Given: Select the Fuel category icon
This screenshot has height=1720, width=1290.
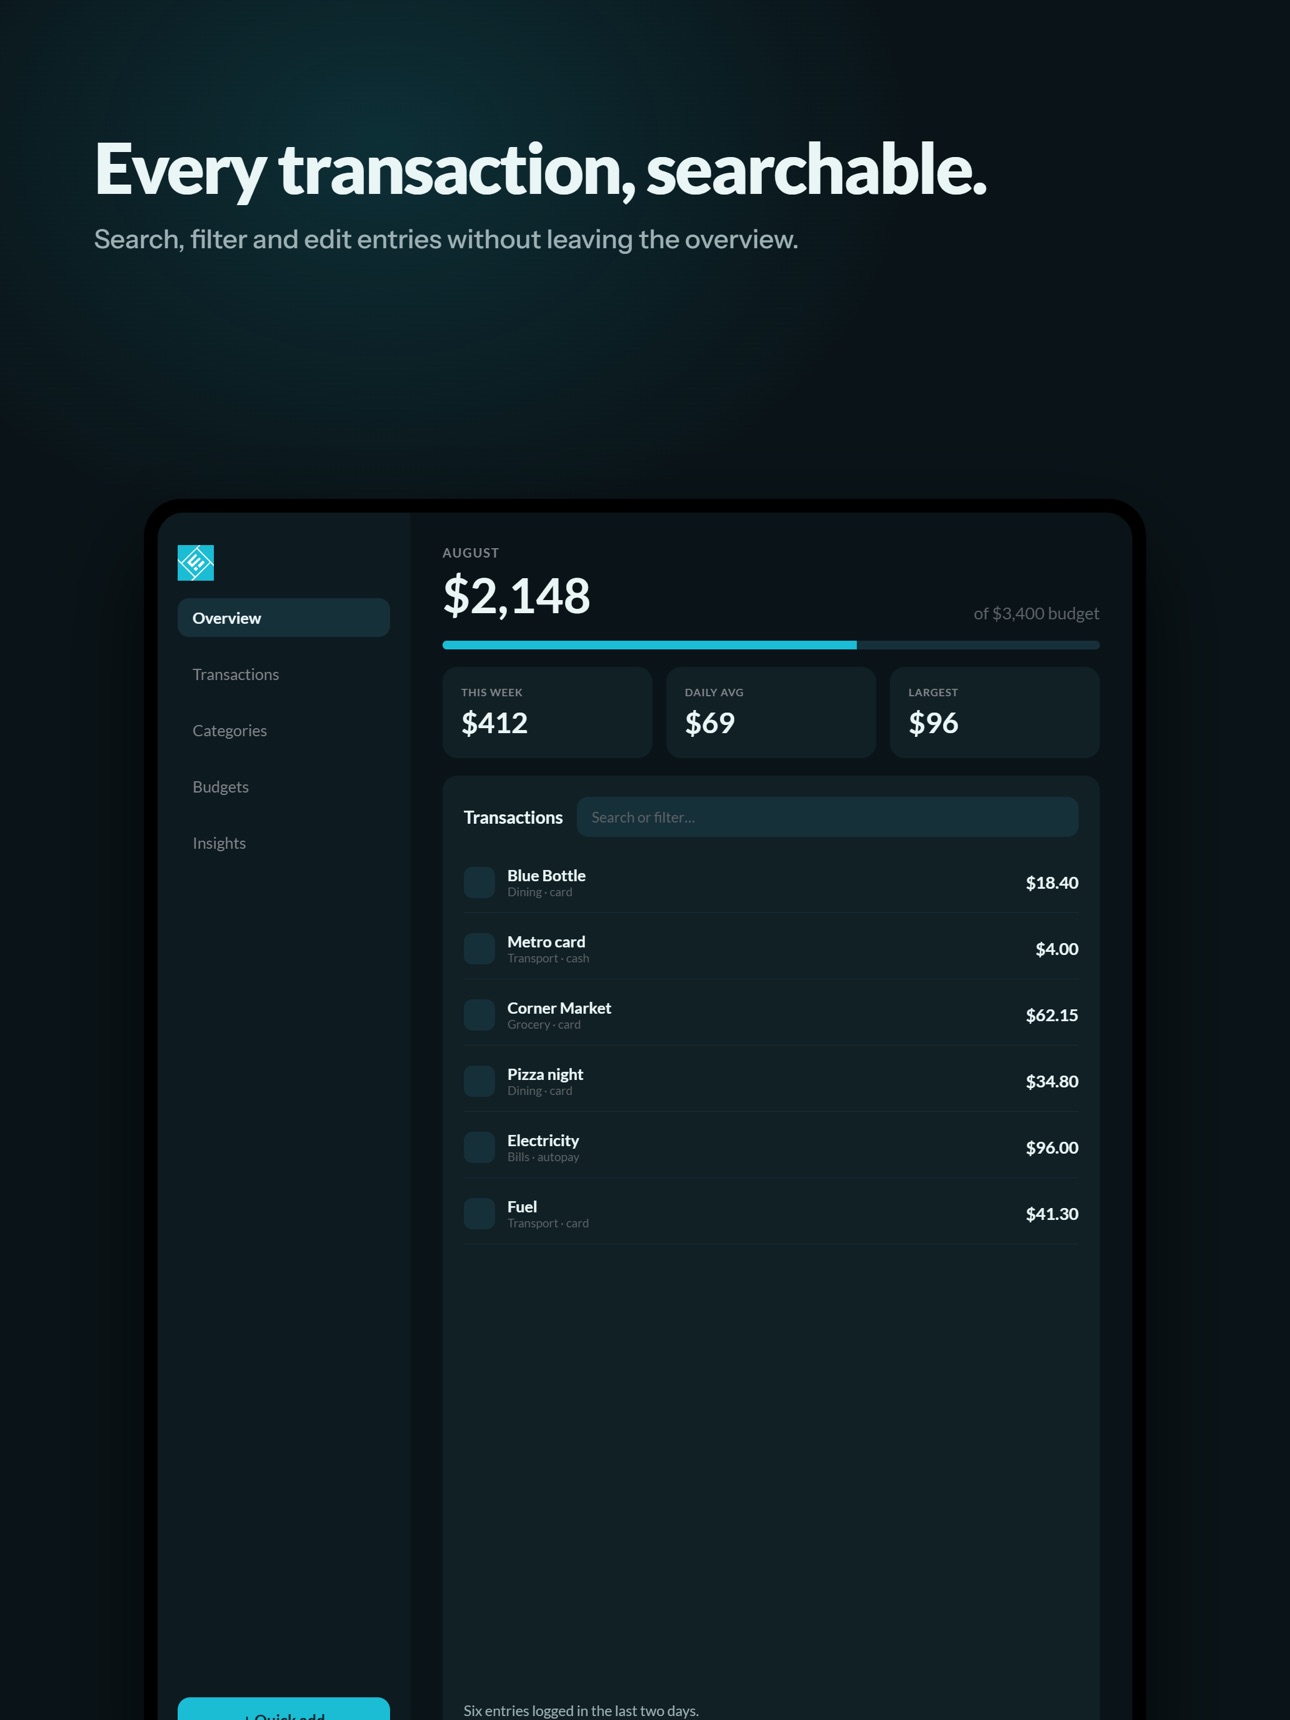Looking at the screenshot, I should (479, 1213).
